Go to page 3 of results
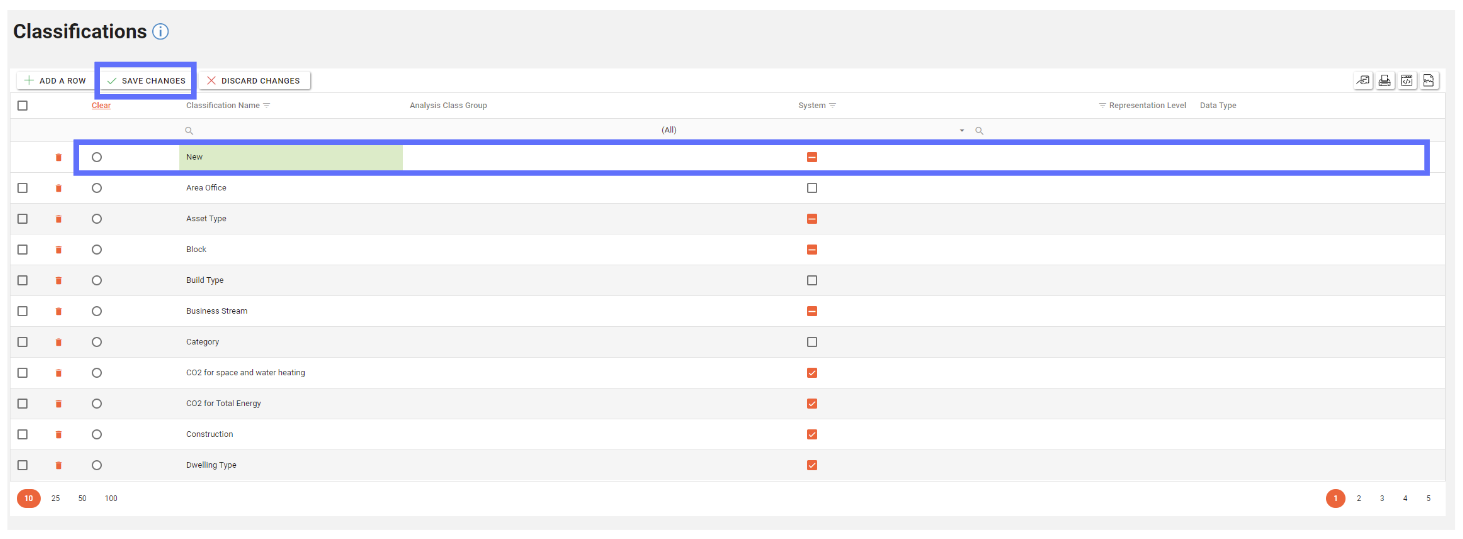Viewport: 1463px width, 539px height. [1382, 498]
